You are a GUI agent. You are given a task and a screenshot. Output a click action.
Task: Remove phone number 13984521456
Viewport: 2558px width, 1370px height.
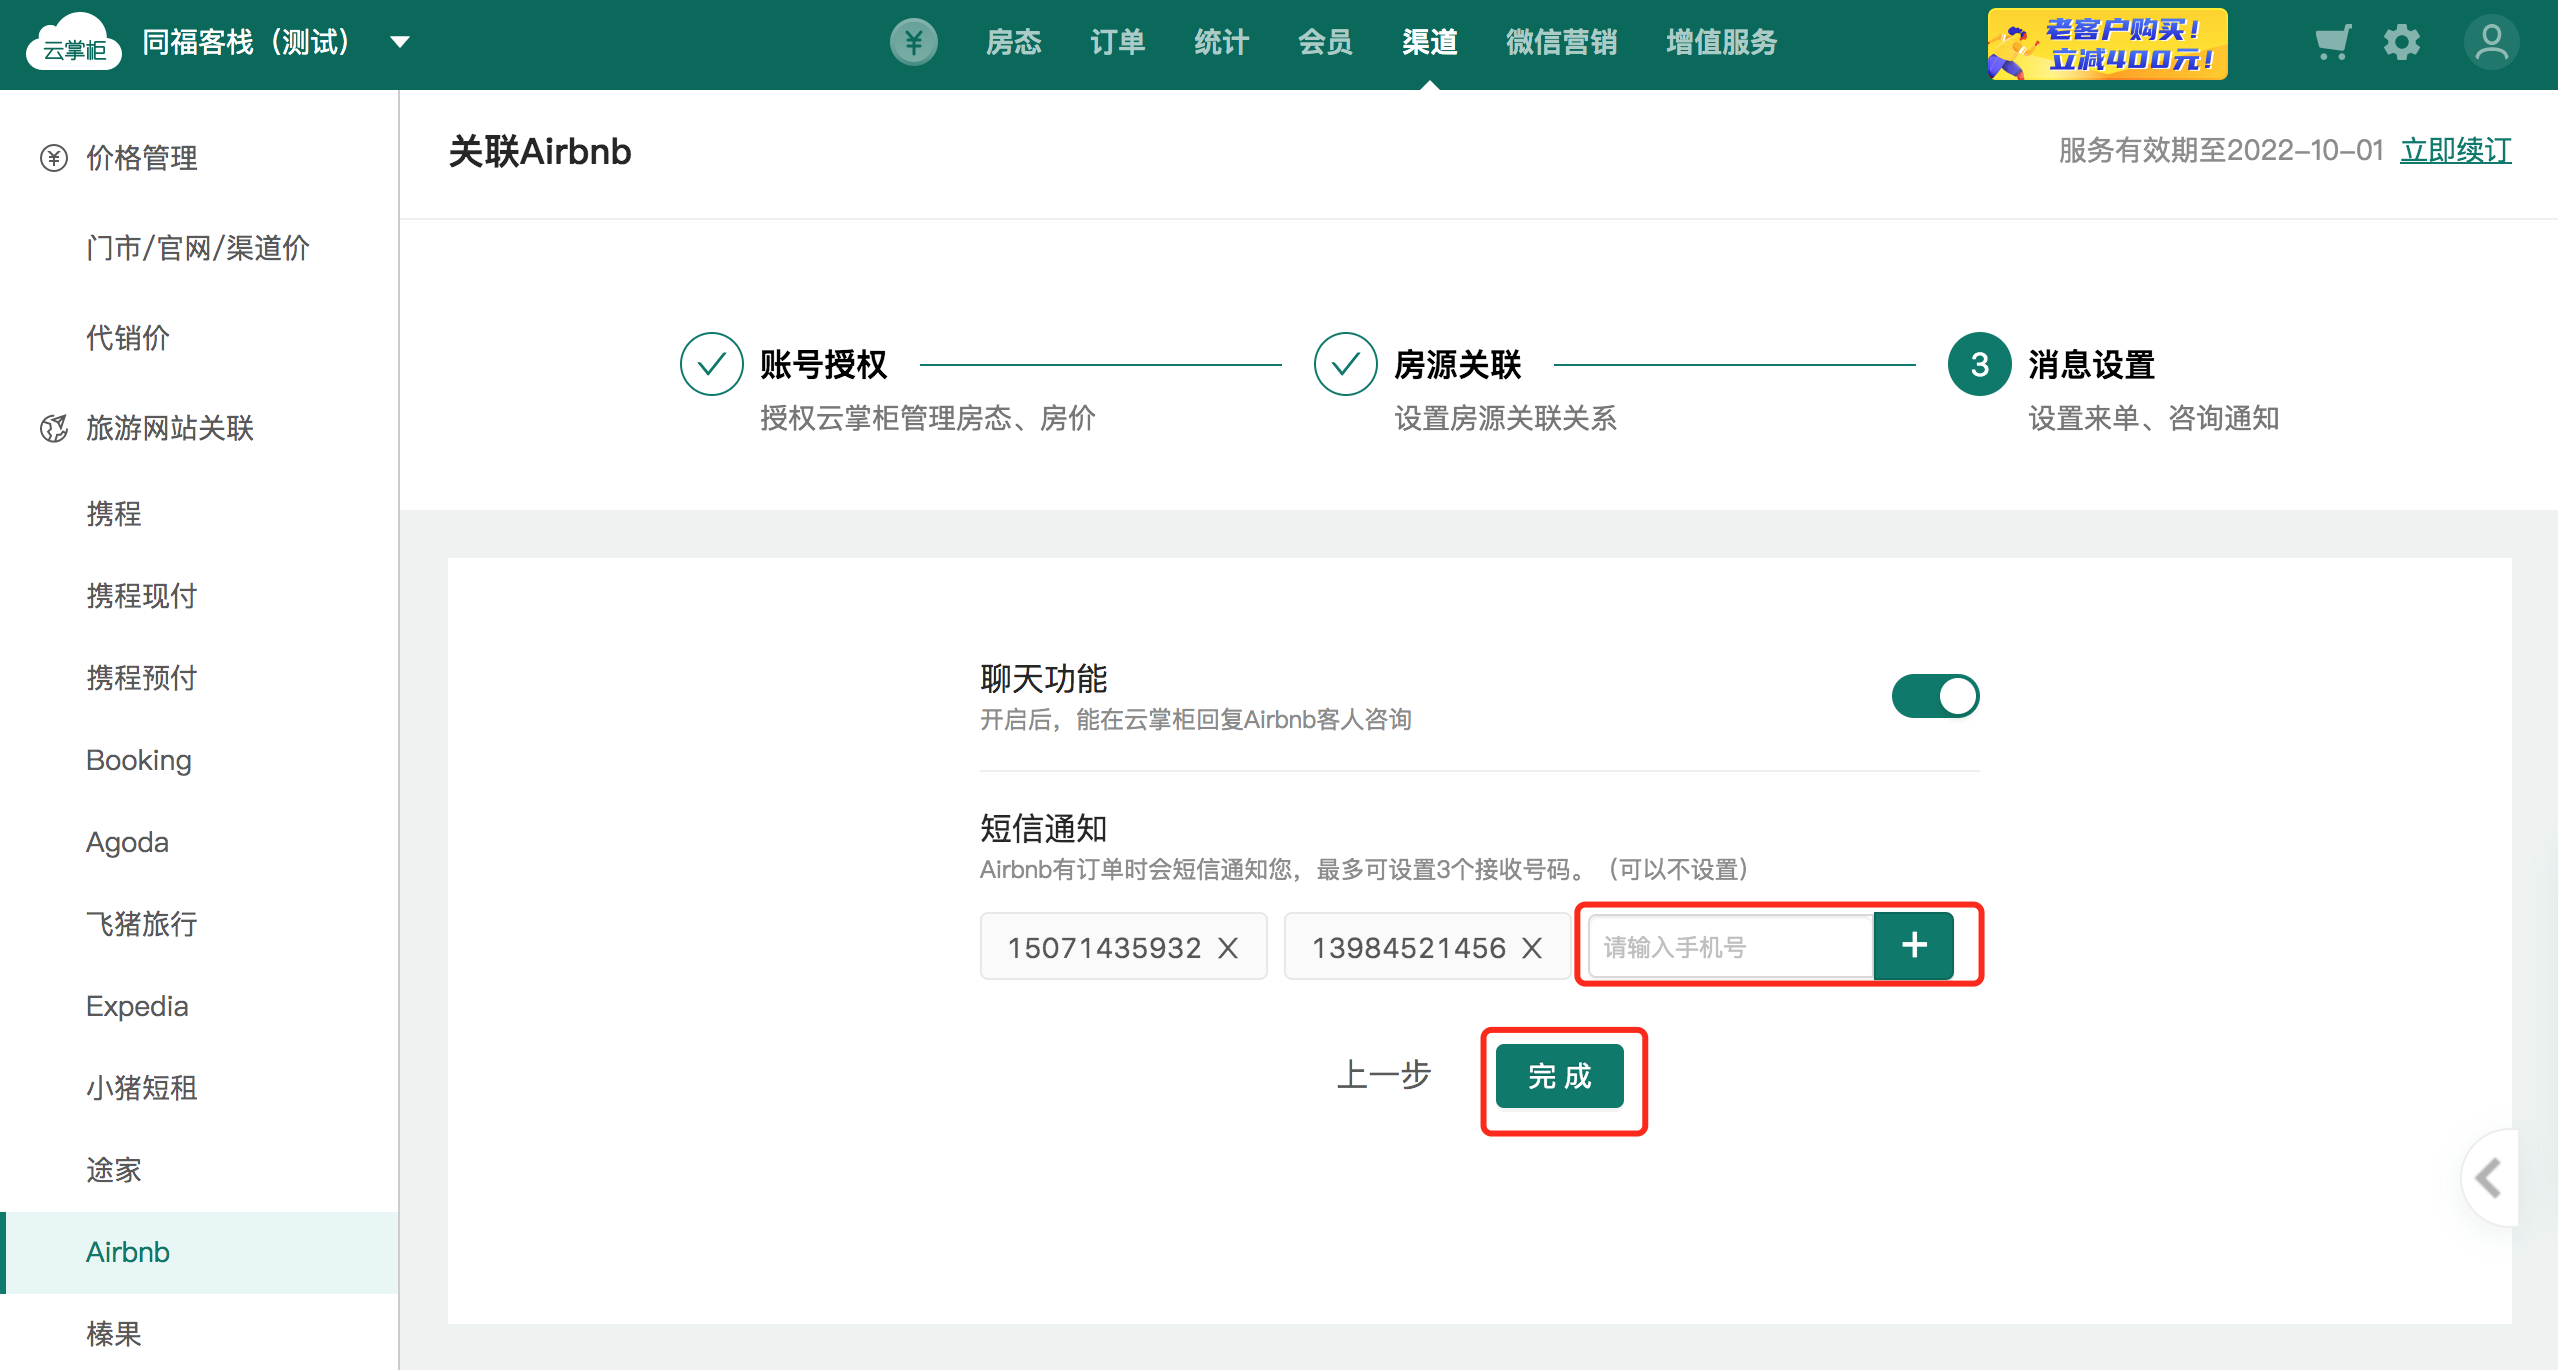tap(1532, 948)
